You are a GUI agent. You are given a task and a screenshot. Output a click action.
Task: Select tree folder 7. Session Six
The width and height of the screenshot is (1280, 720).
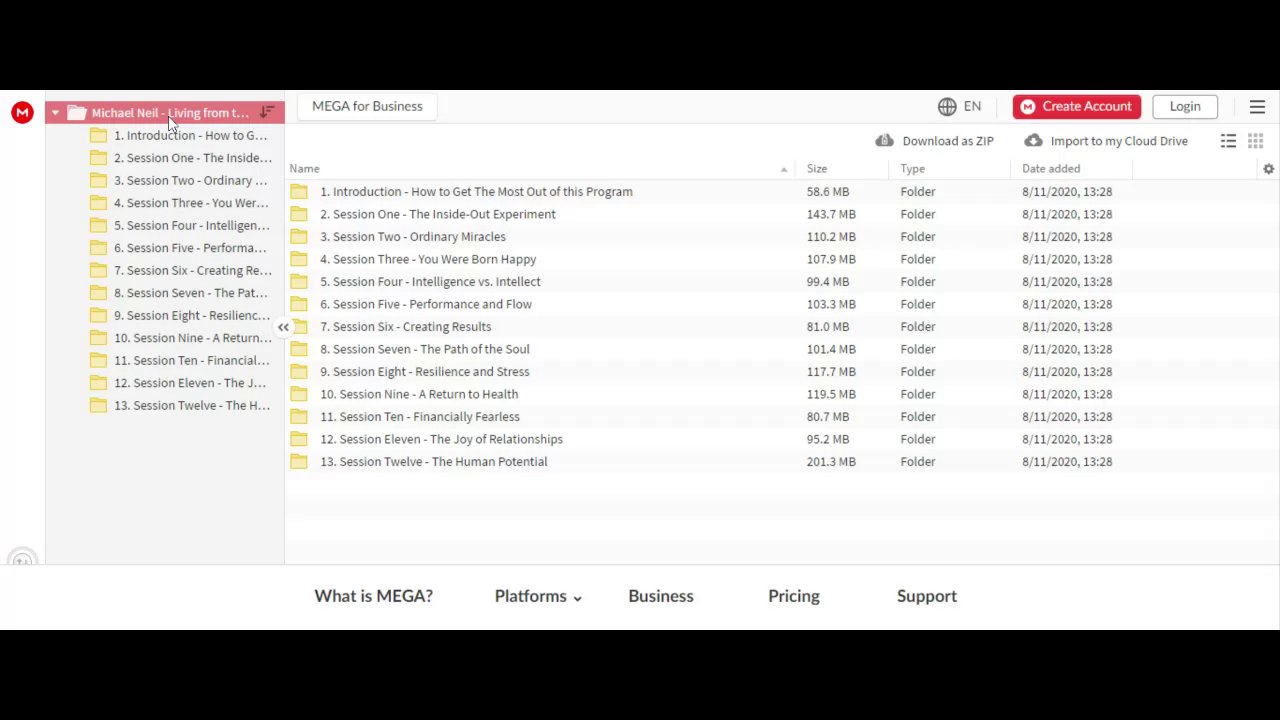(179, 270)
